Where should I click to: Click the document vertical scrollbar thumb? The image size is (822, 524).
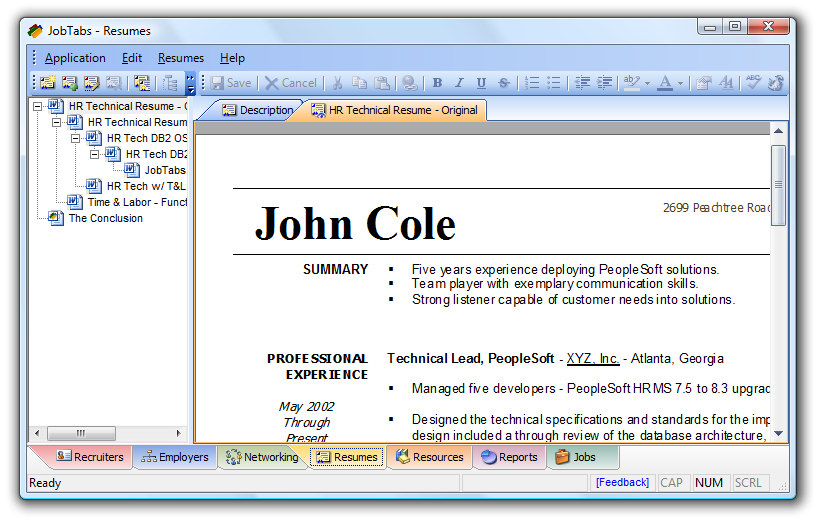[778, 185]
